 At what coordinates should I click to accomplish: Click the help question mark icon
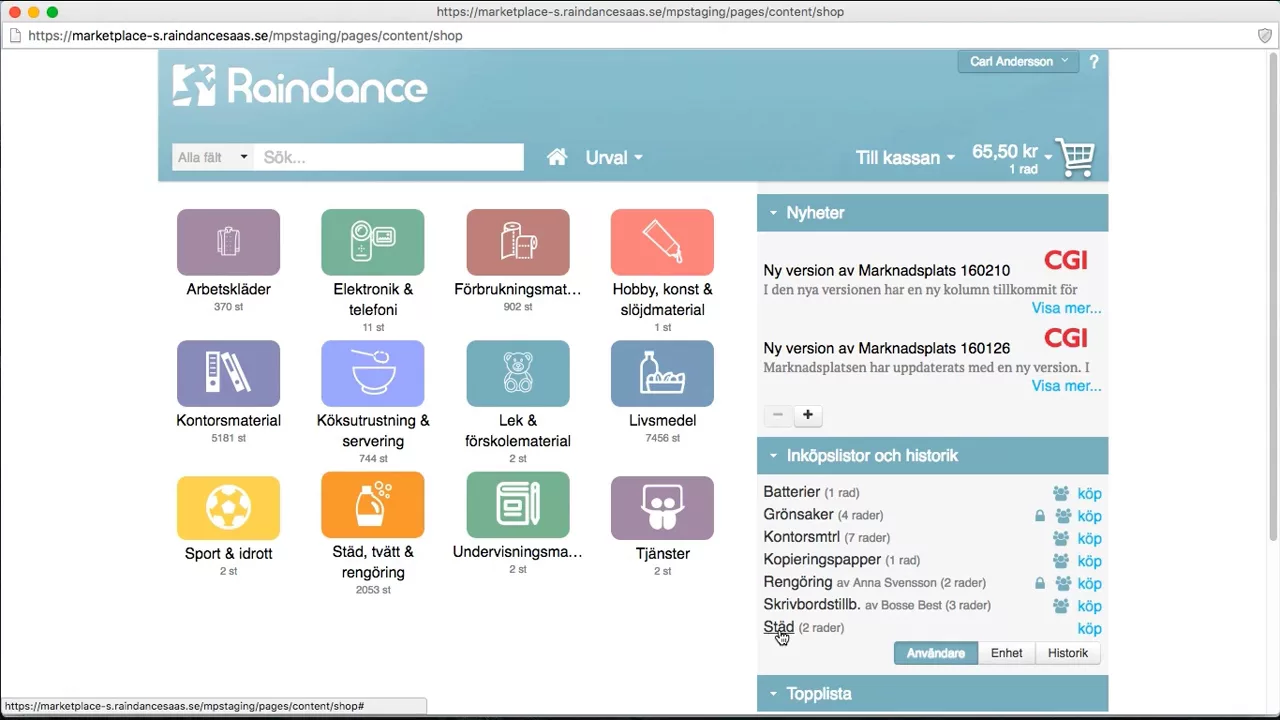[x=1093, y=62]
